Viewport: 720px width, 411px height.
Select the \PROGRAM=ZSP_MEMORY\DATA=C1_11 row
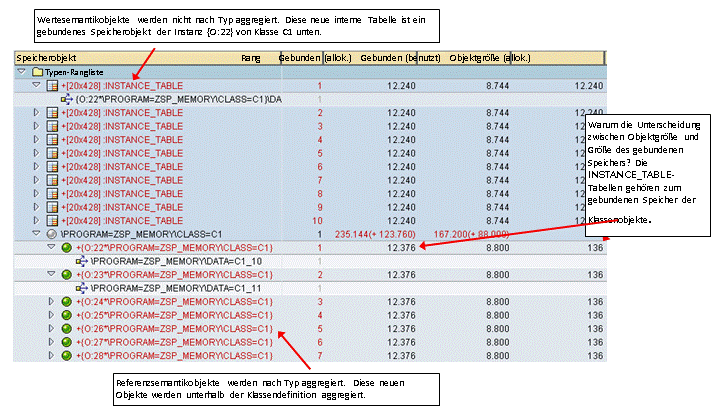(x=176, y=288)
